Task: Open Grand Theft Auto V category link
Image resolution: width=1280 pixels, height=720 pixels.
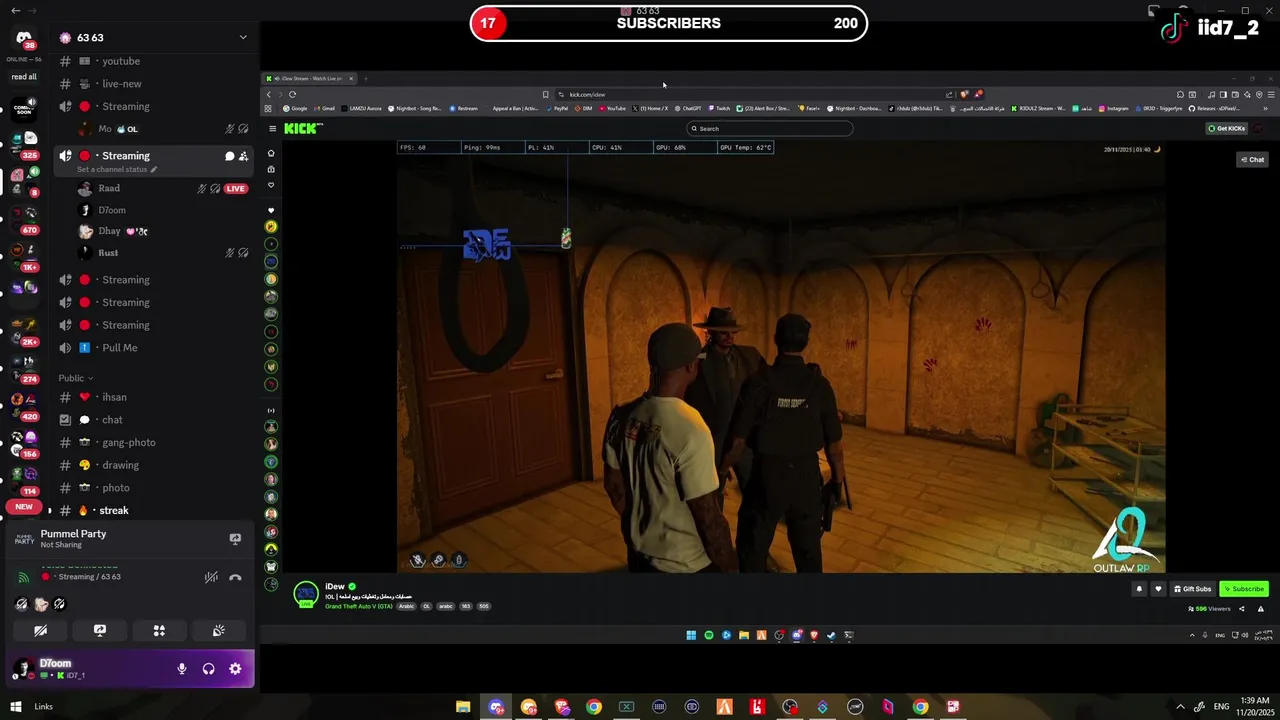Action: [360, 606]
